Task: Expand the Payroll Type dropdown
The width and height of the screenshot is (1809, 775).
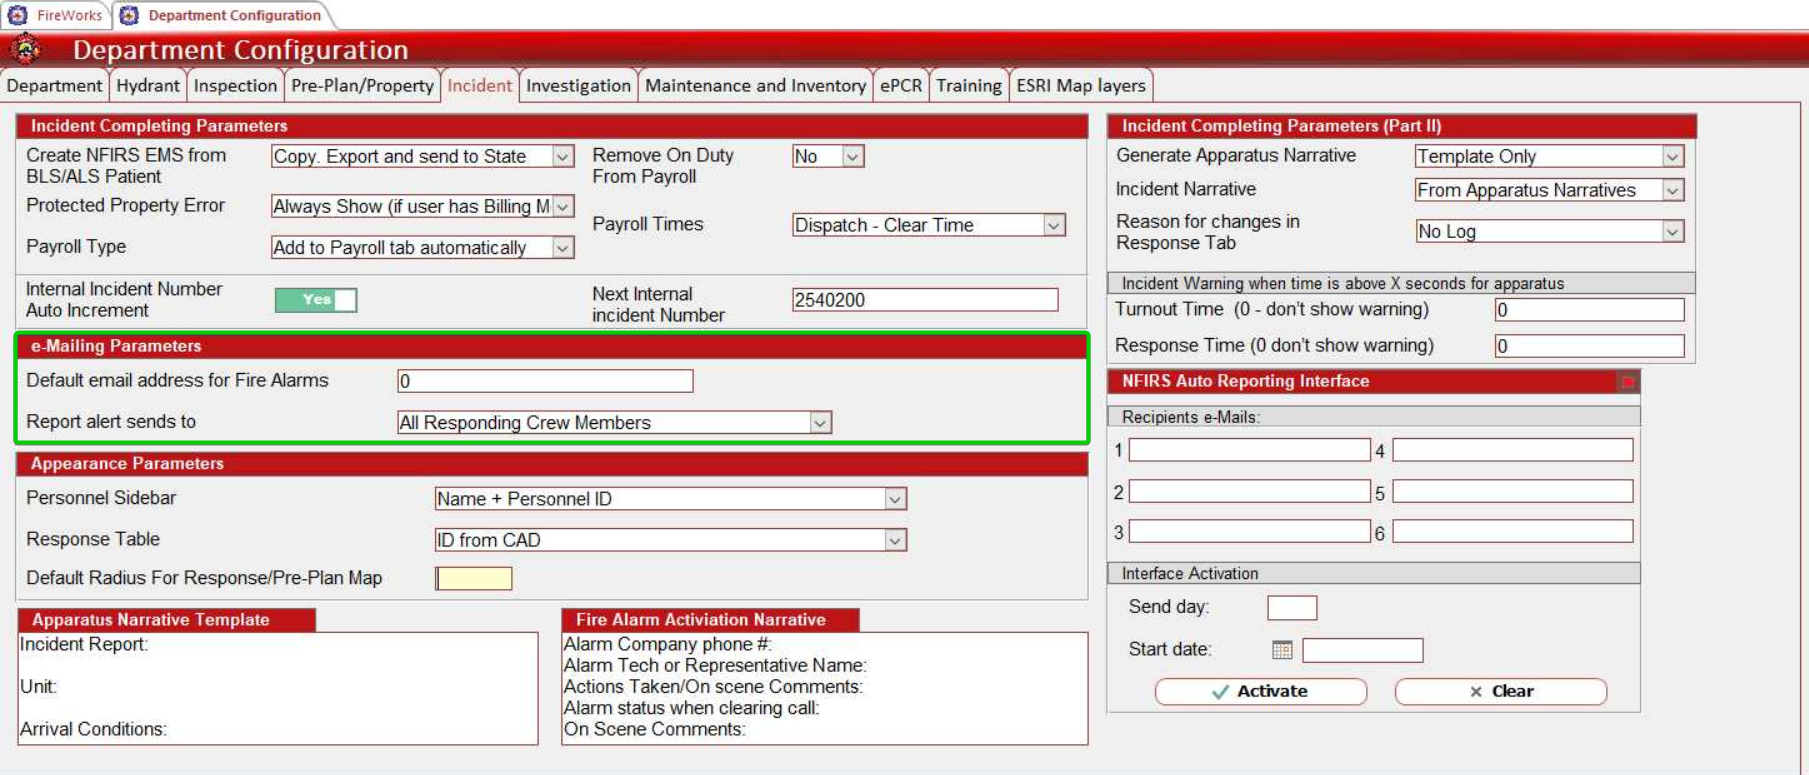Action: point(563,248)
